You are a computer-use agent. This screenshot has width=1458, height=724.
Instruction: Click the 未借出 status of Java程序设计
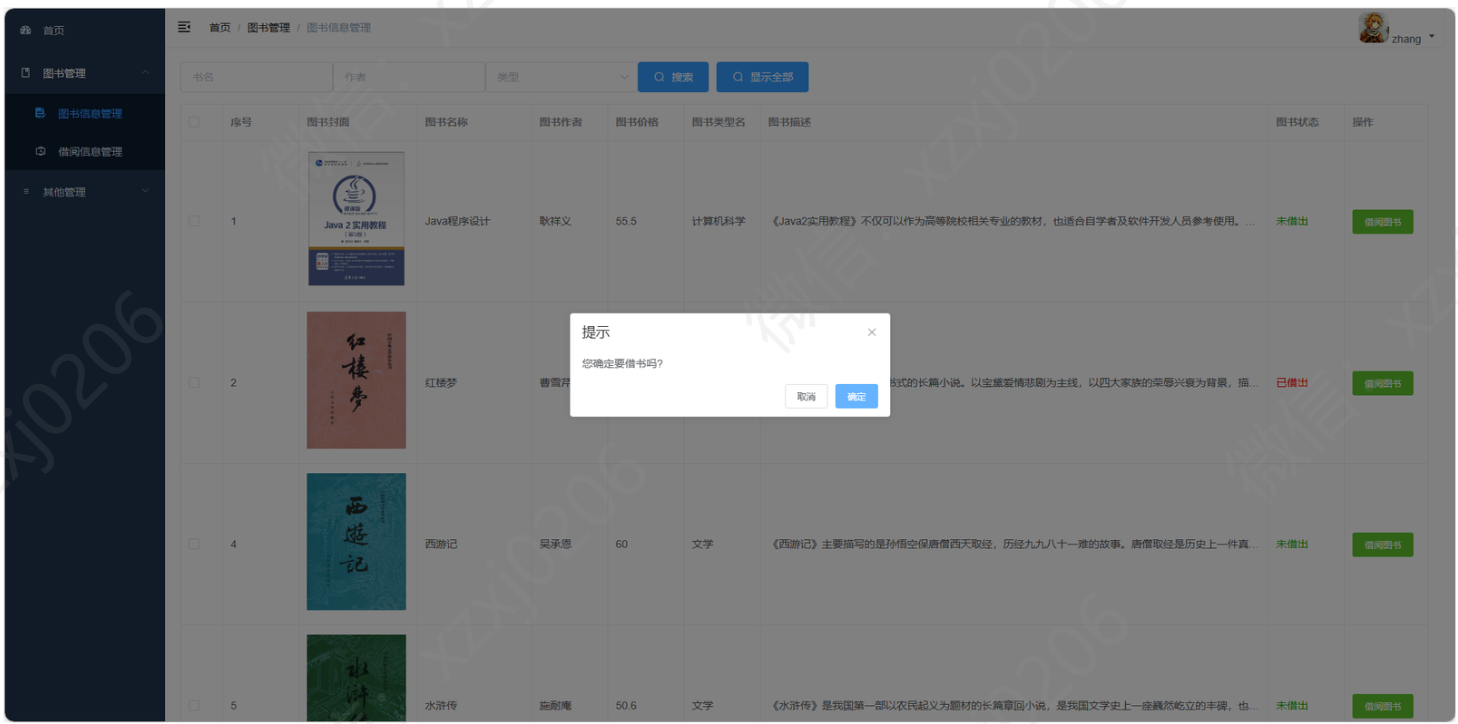pyautogui.click(x=1292, y=221)
